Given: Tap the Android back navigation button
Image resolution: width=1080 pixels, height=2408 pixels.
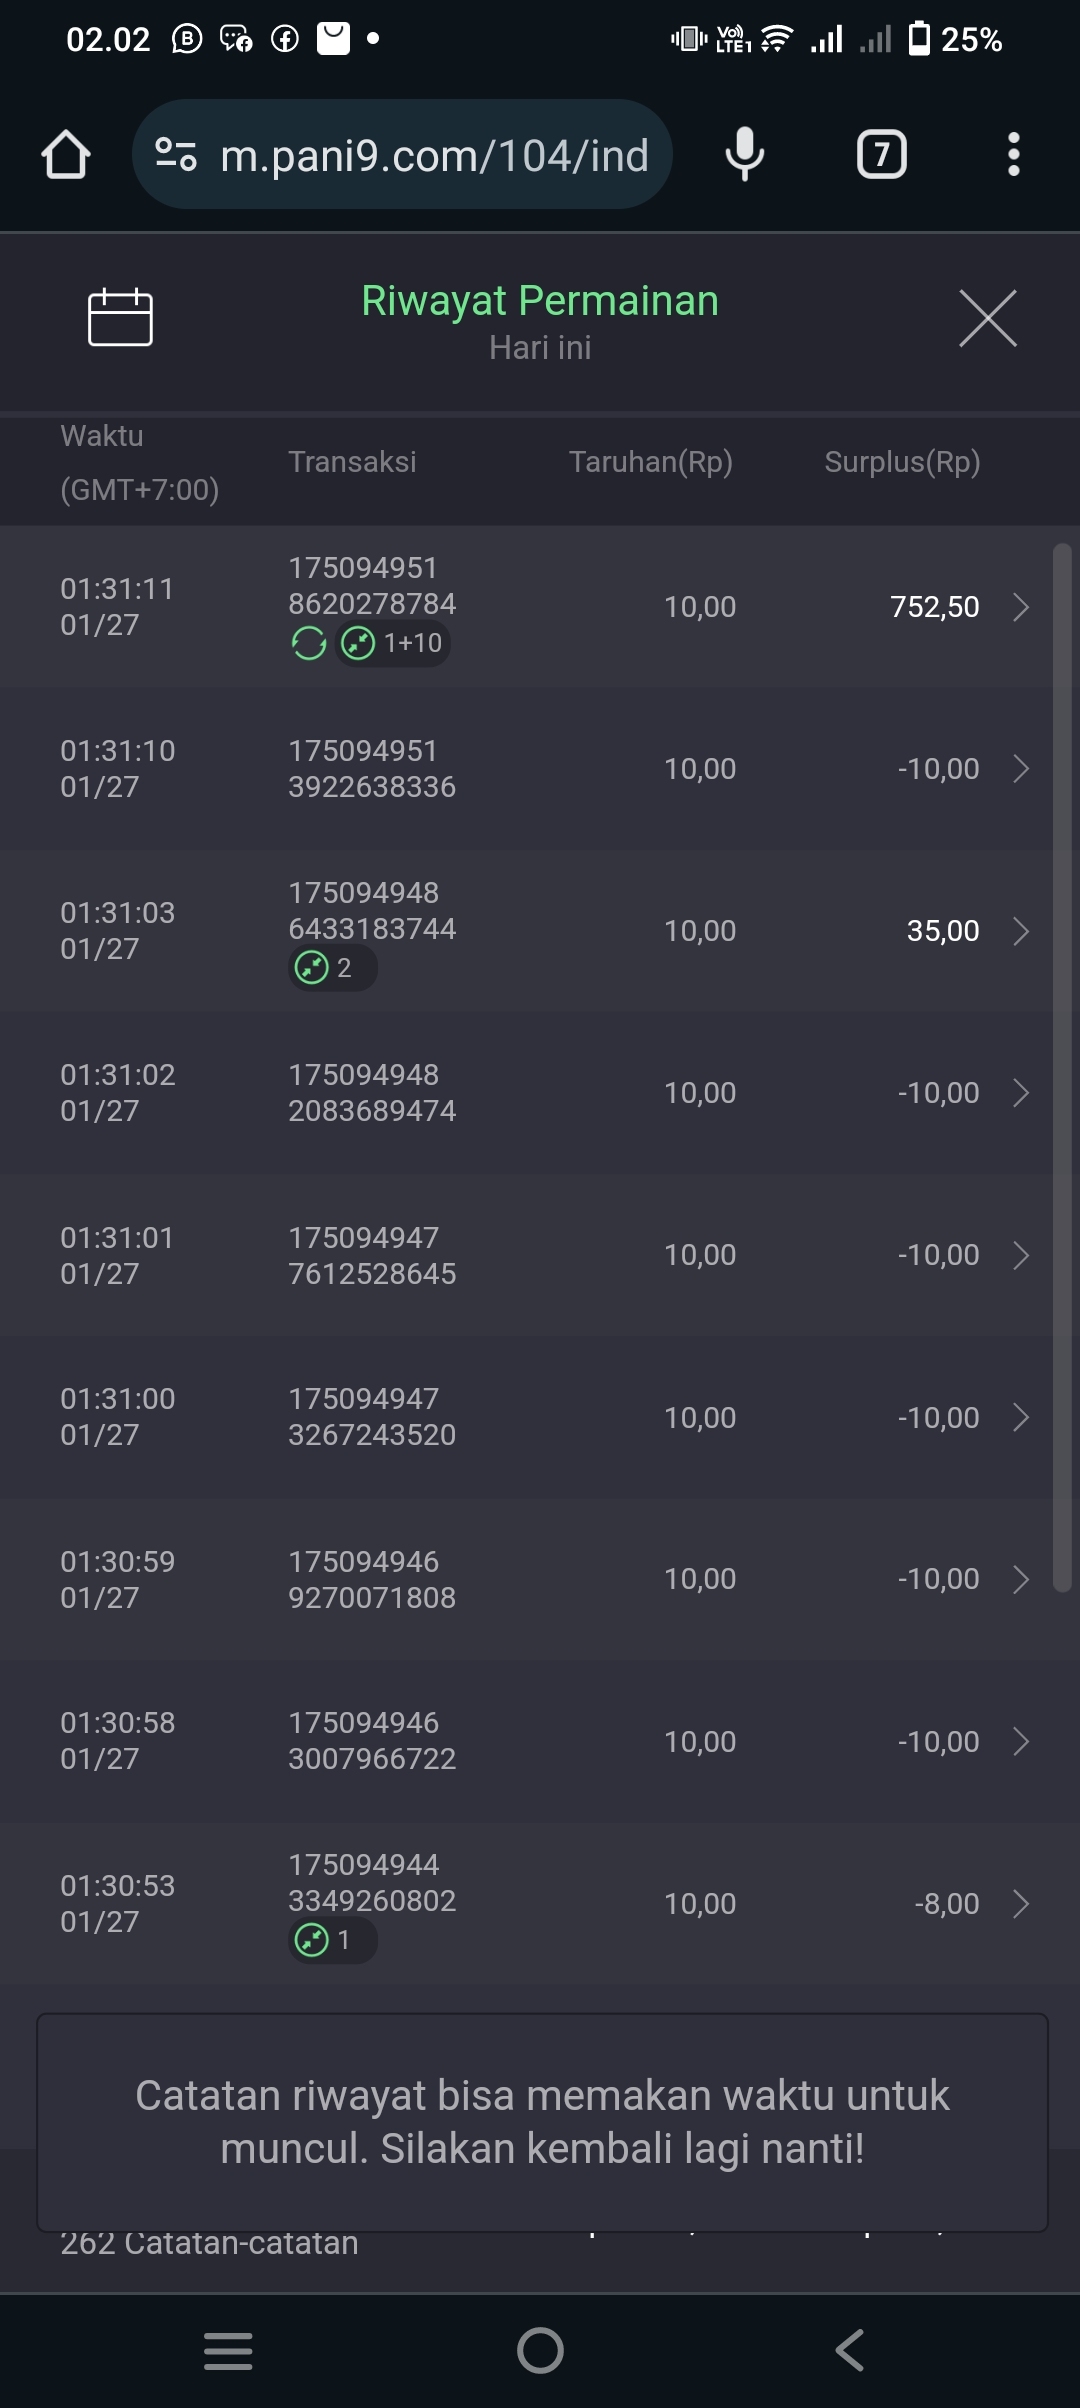Looking at the screenshot, I should (849, 2350).
